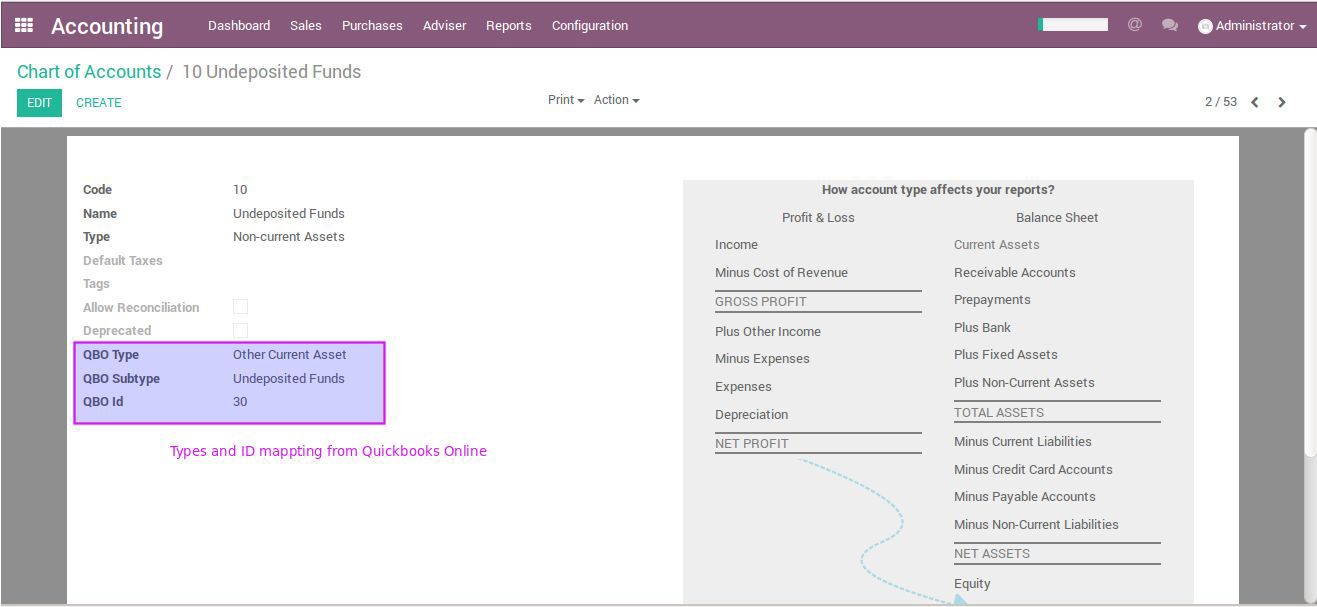The height and width of the screenshot is (607, 1317).
Task: Toggle the Deprecated checkbox
Action: click(240, 330)
